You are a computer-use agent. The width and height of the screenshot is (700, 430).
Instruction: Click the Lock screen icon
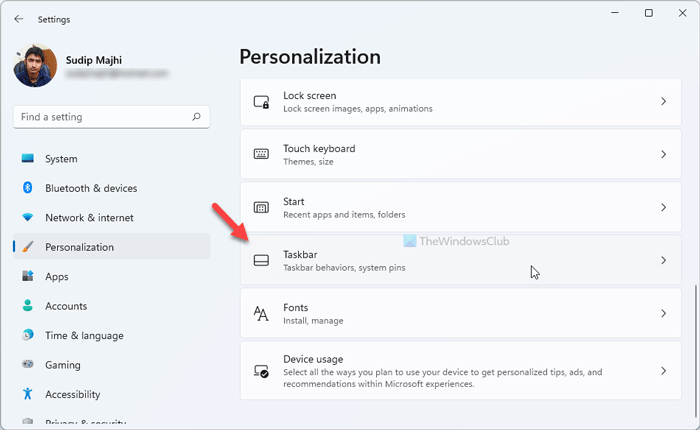261,102
